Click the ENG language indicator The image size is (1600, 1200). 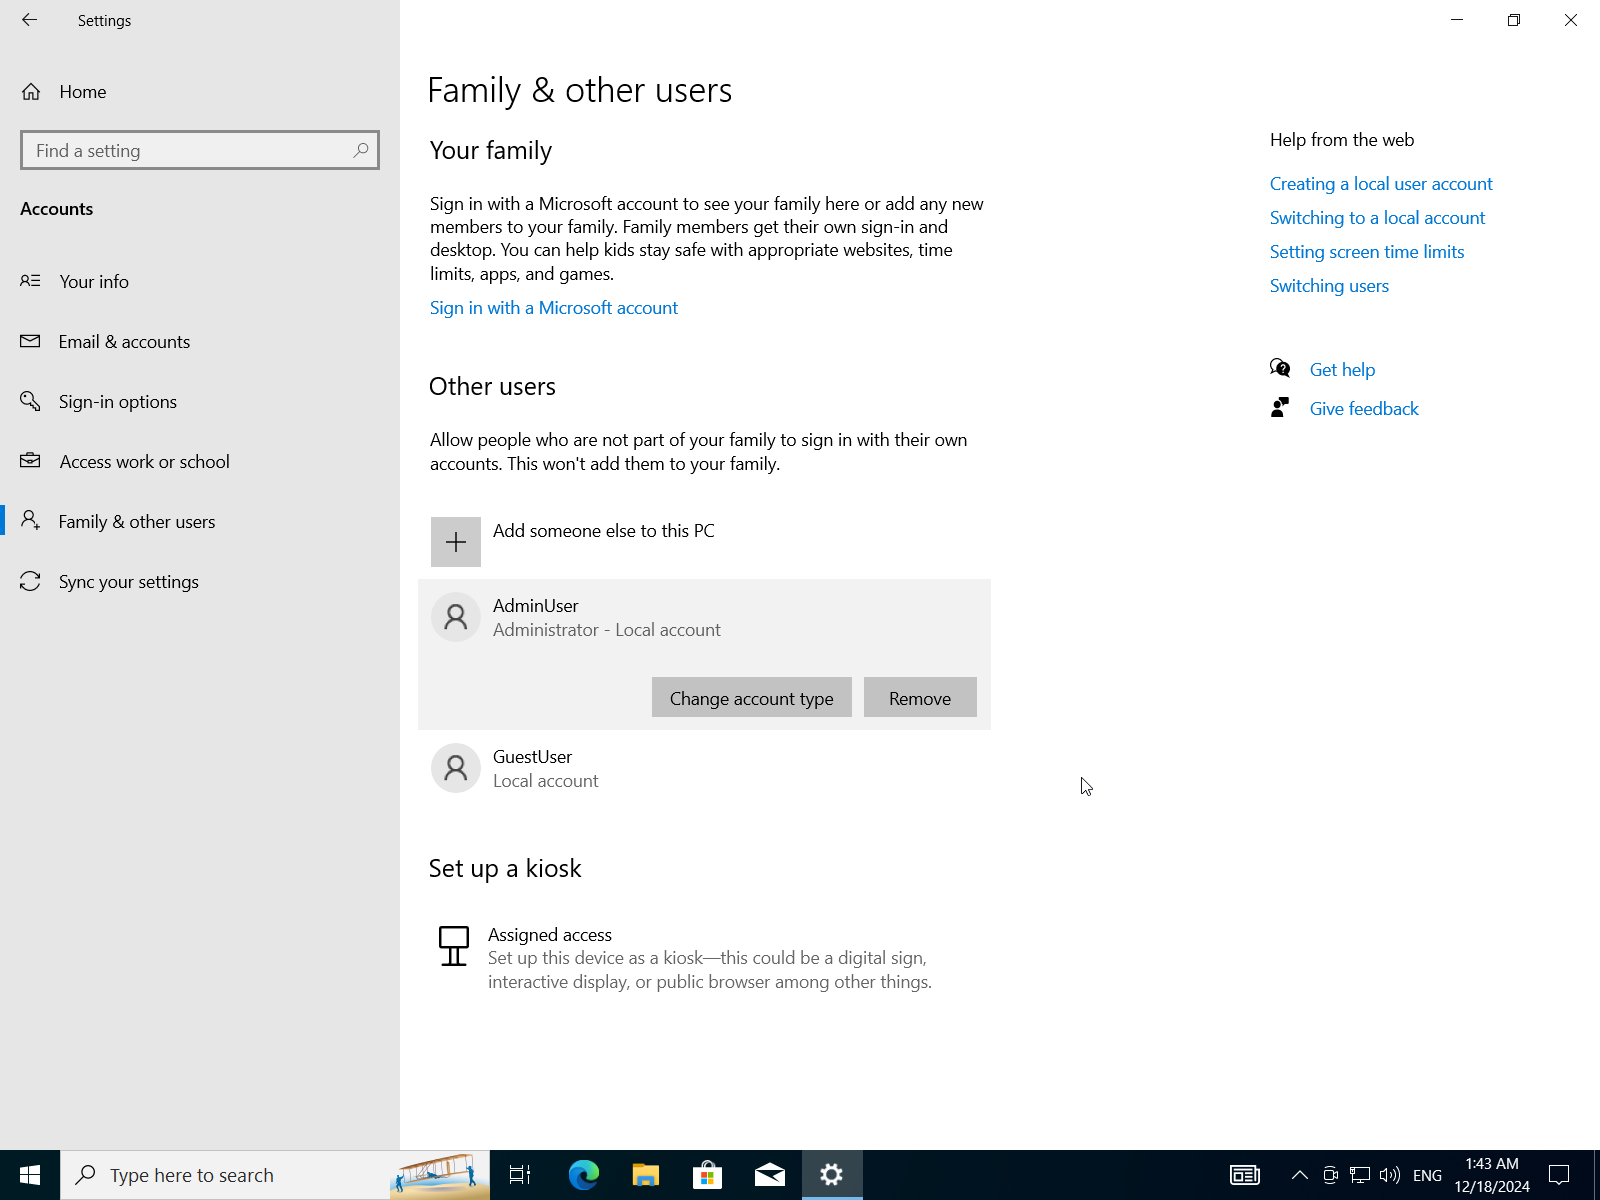[x=1427, y=1175]
